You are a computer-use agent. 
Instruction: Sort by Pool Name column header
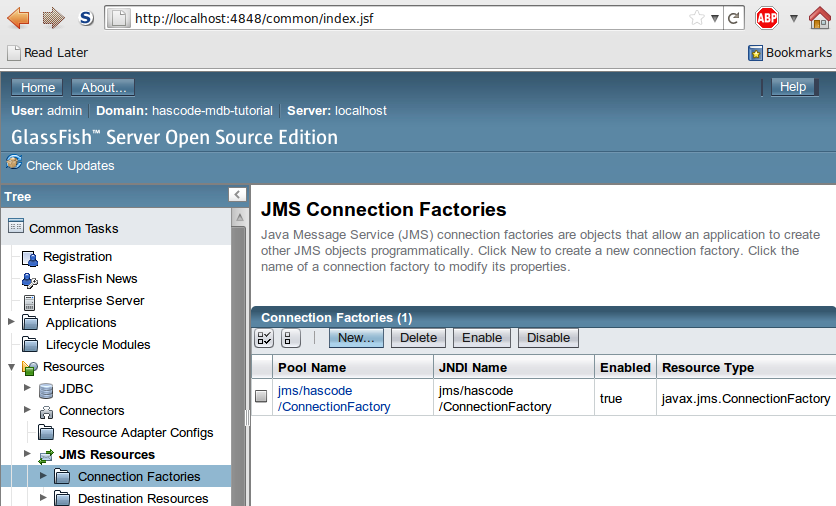(312, 368)
